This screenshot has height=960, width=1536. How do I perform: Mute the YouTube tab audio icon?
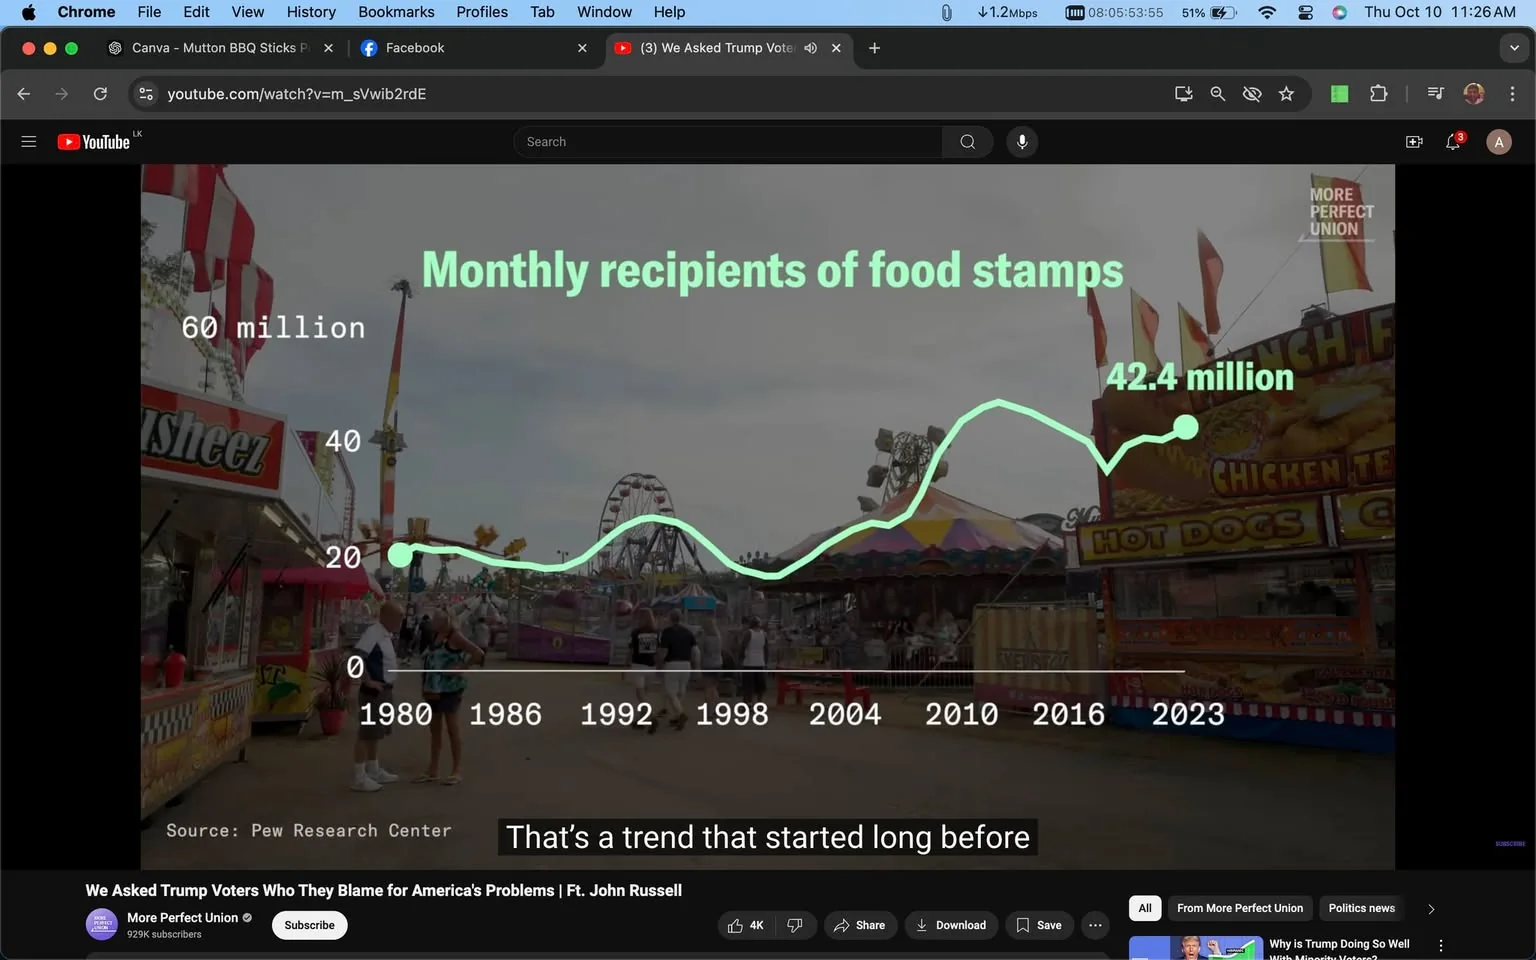pyautogui.click(x=811, y=48)
